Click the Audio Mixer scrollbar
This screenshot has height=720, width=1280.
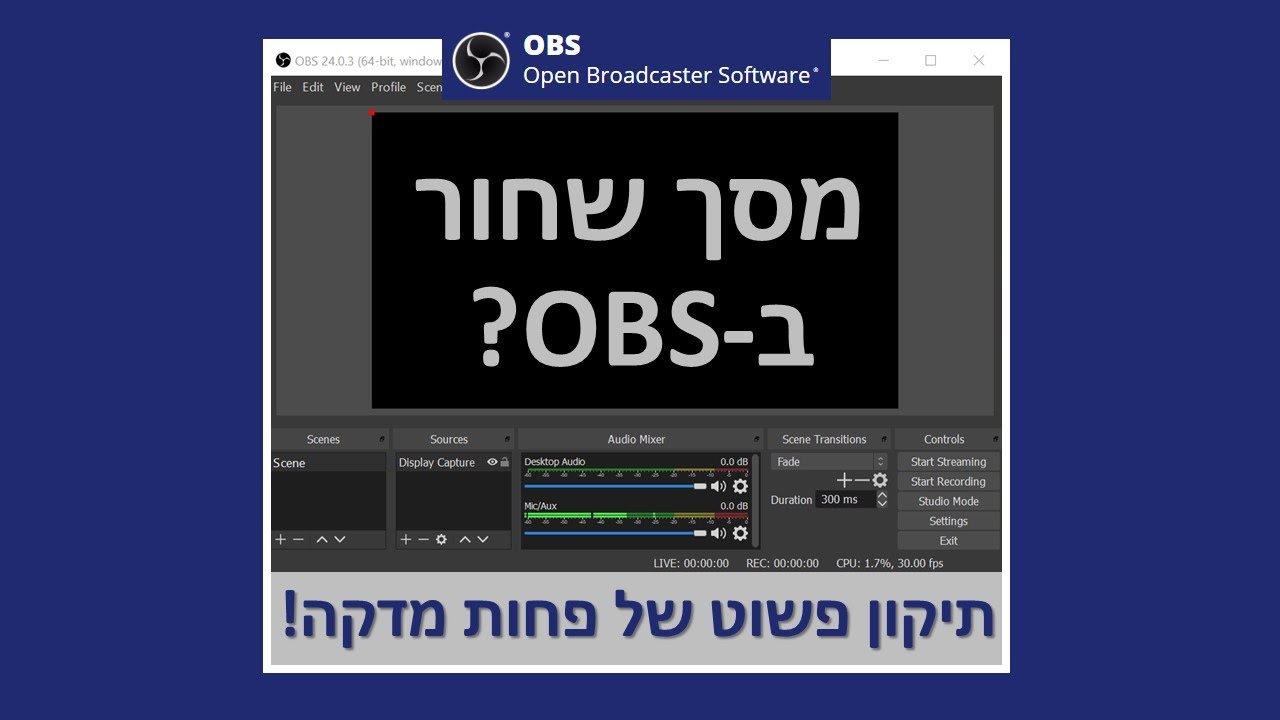click(x=755, y=501)
